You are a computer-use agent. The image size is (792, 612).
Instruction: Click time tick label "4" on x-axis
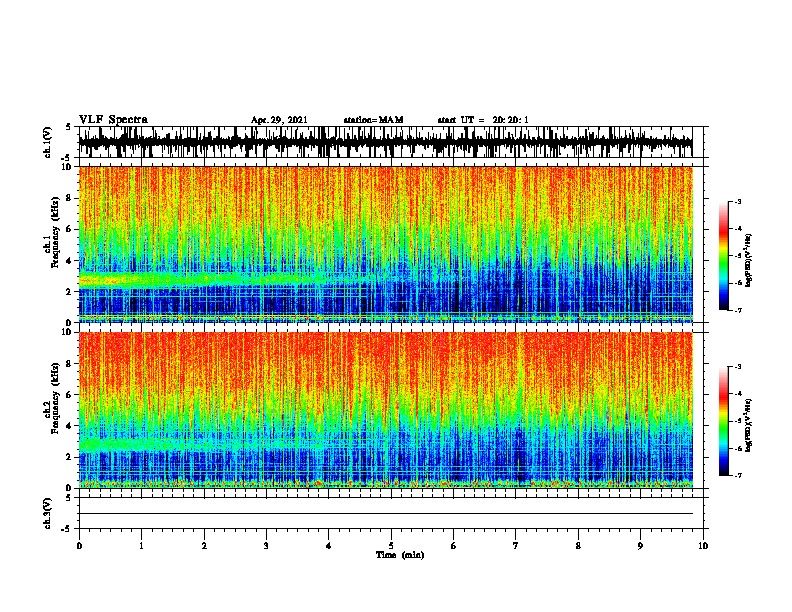pyautogui.click(x=328, y=546)
